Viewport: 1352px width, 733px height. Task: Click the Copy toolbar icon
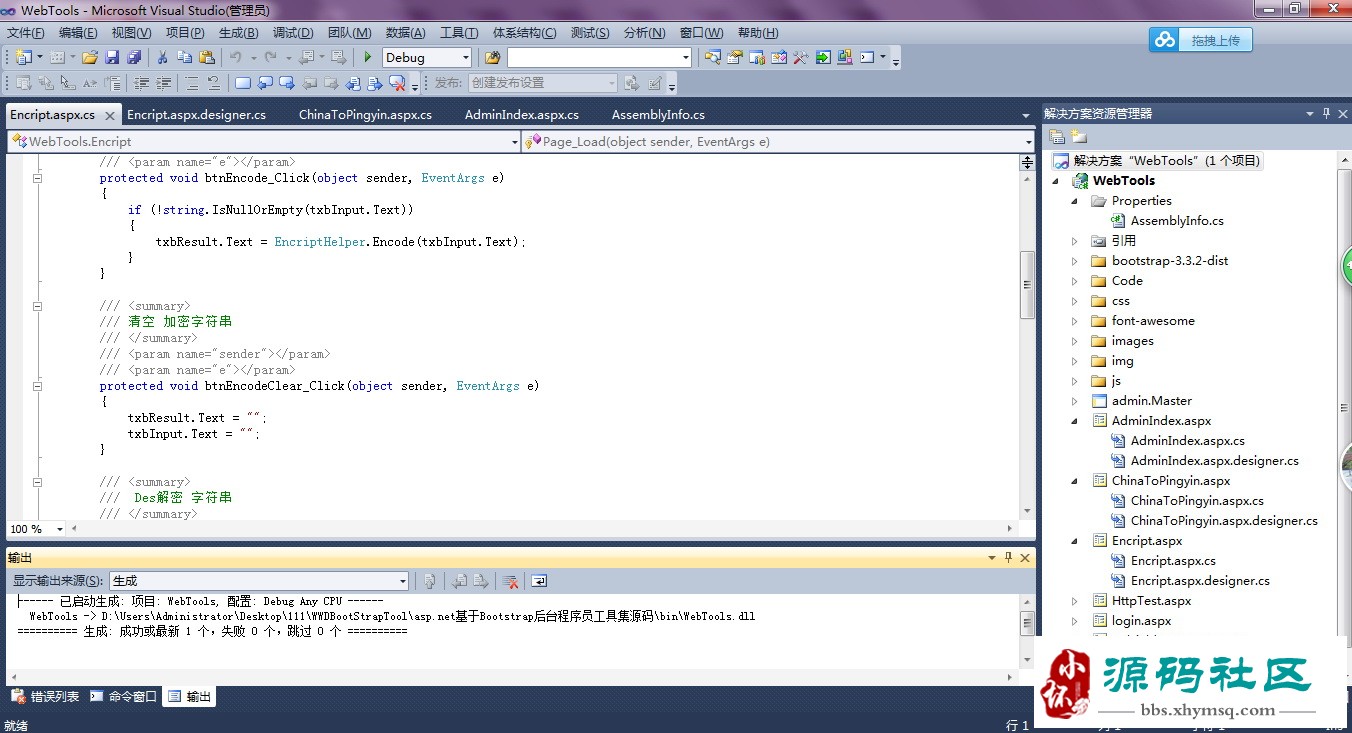pyautogui.click(x=185, y=57)
